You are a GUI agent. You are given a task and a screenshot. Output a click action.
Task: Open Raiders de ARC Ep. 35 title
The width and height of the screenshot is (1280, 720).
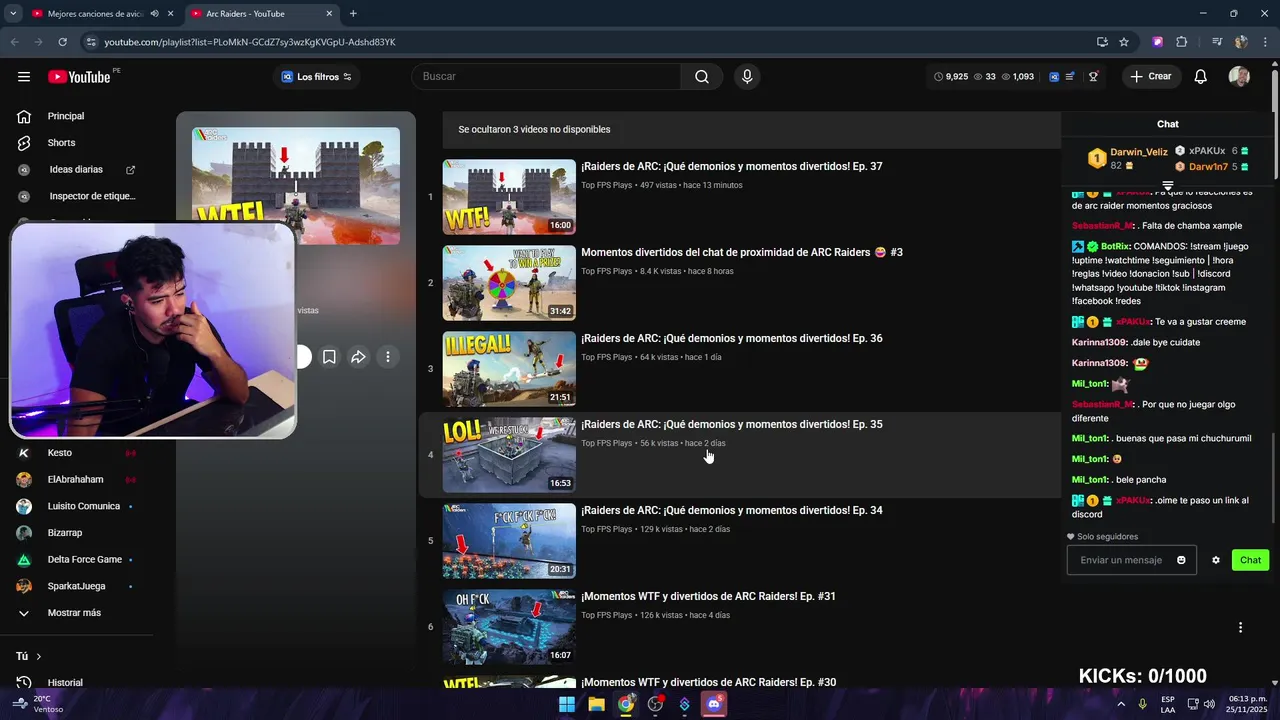click(x=731, y=425)
